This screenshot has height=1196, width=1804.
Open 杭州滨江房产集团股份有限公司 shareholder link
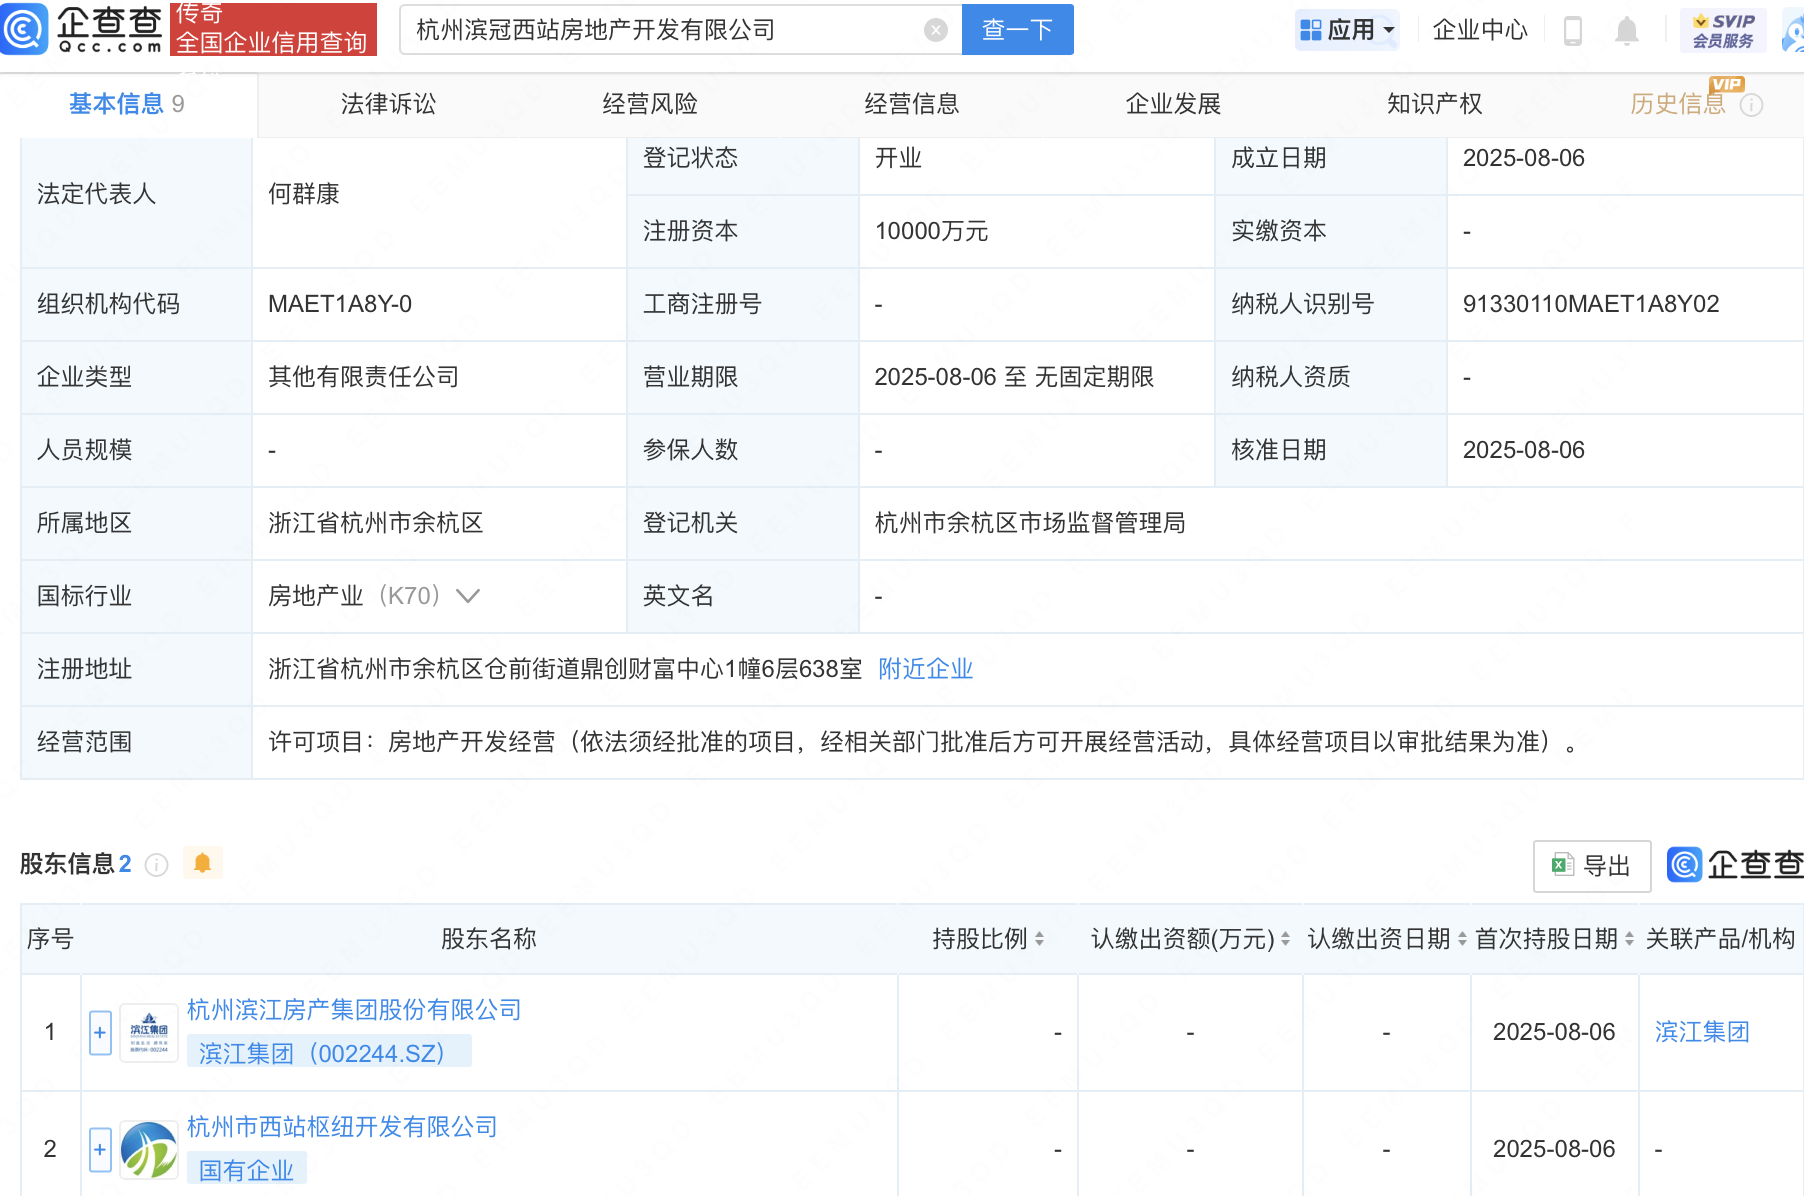(354, 1010)
